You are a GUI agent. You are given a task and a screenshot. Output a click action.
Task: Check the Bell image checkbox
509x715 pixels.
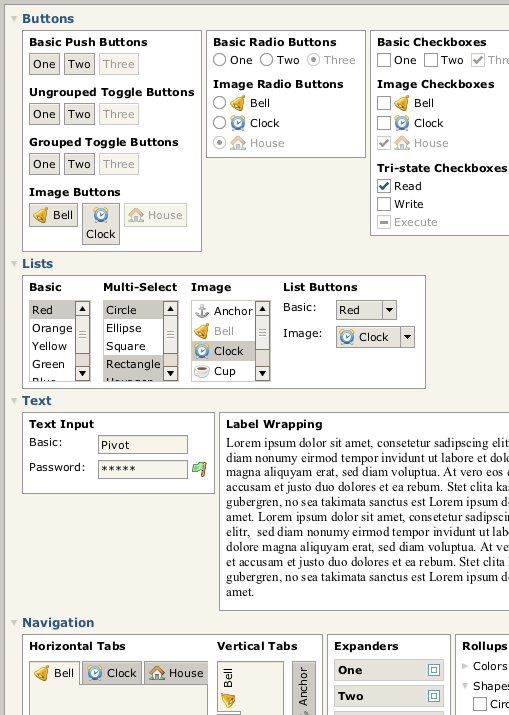click(384, 103)
